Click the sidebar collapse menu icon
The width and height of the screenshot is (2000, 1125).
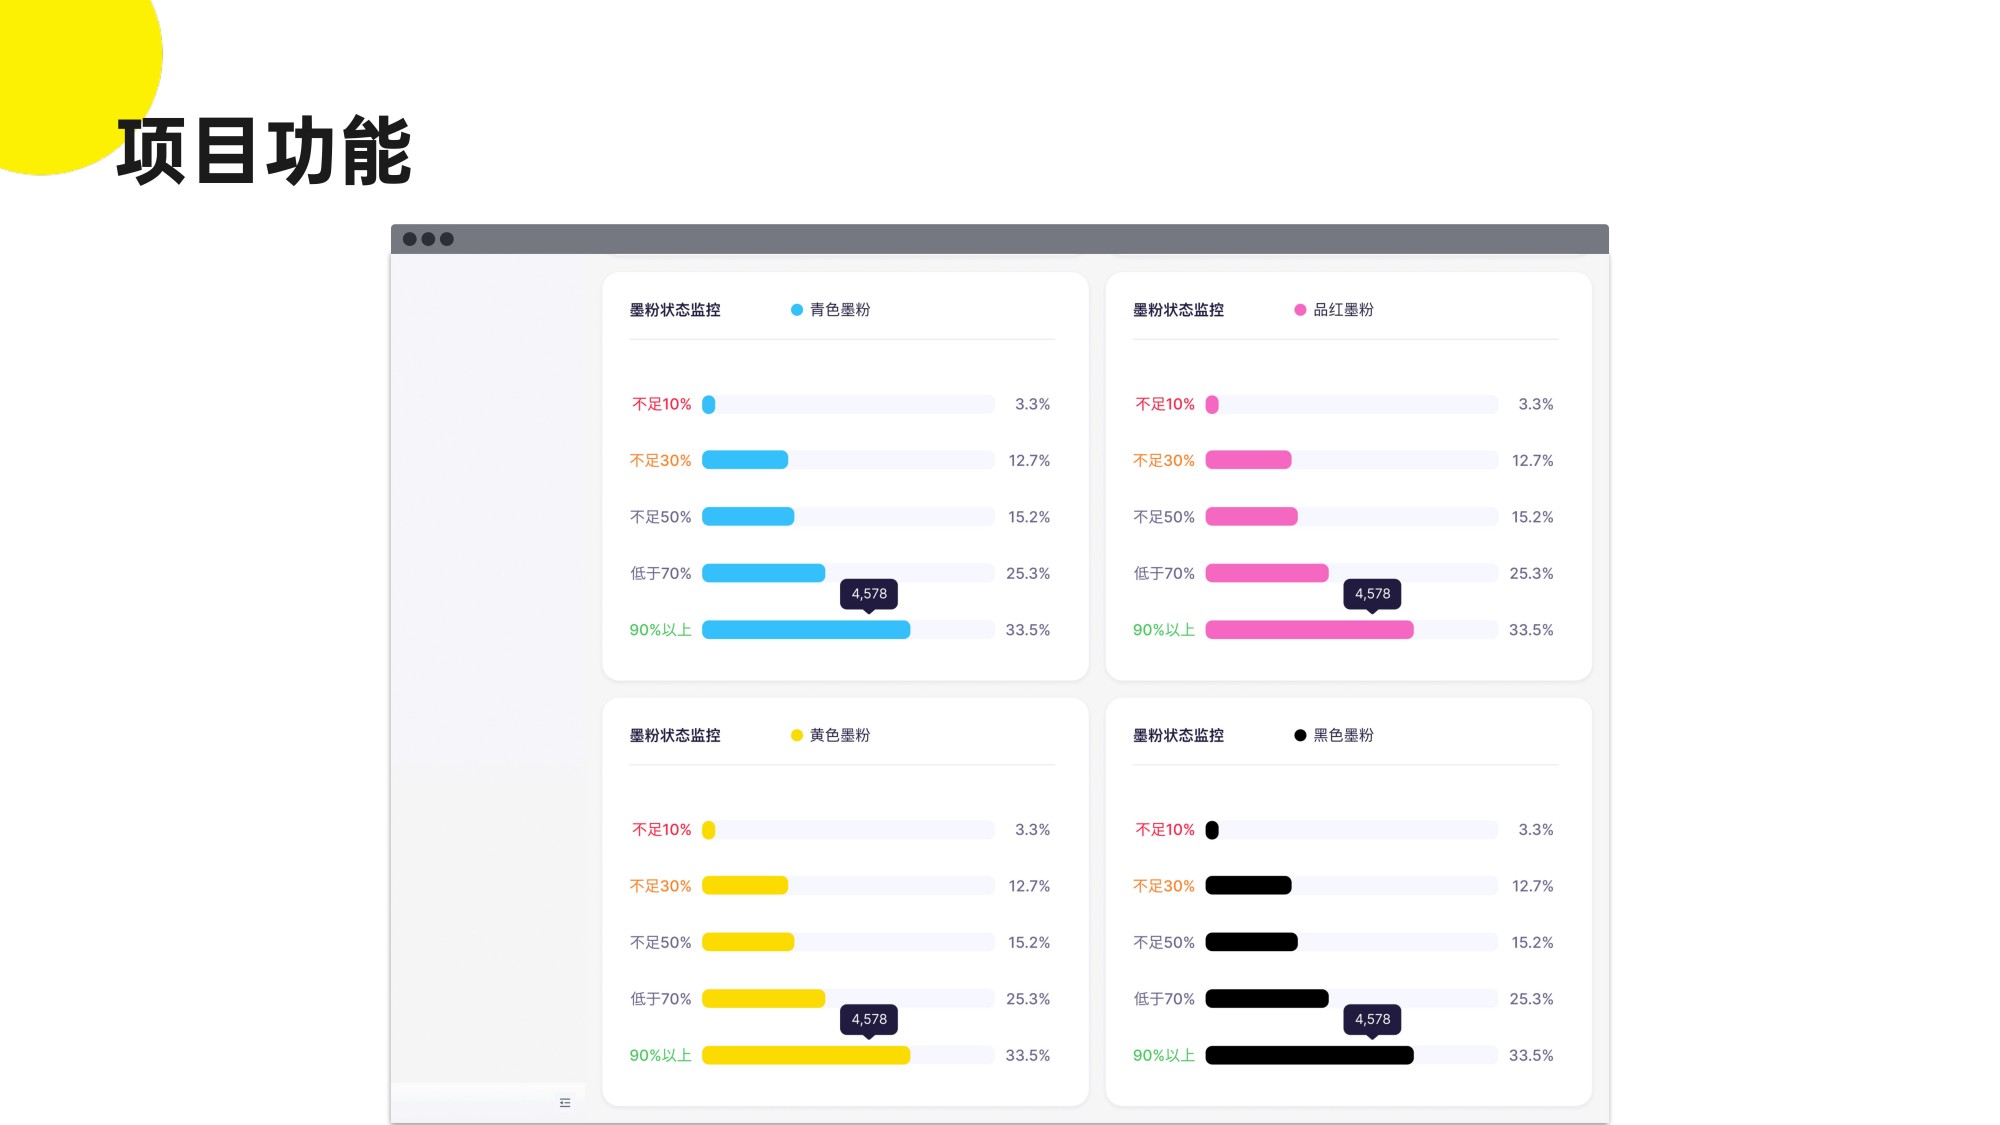coord(565,1102)
